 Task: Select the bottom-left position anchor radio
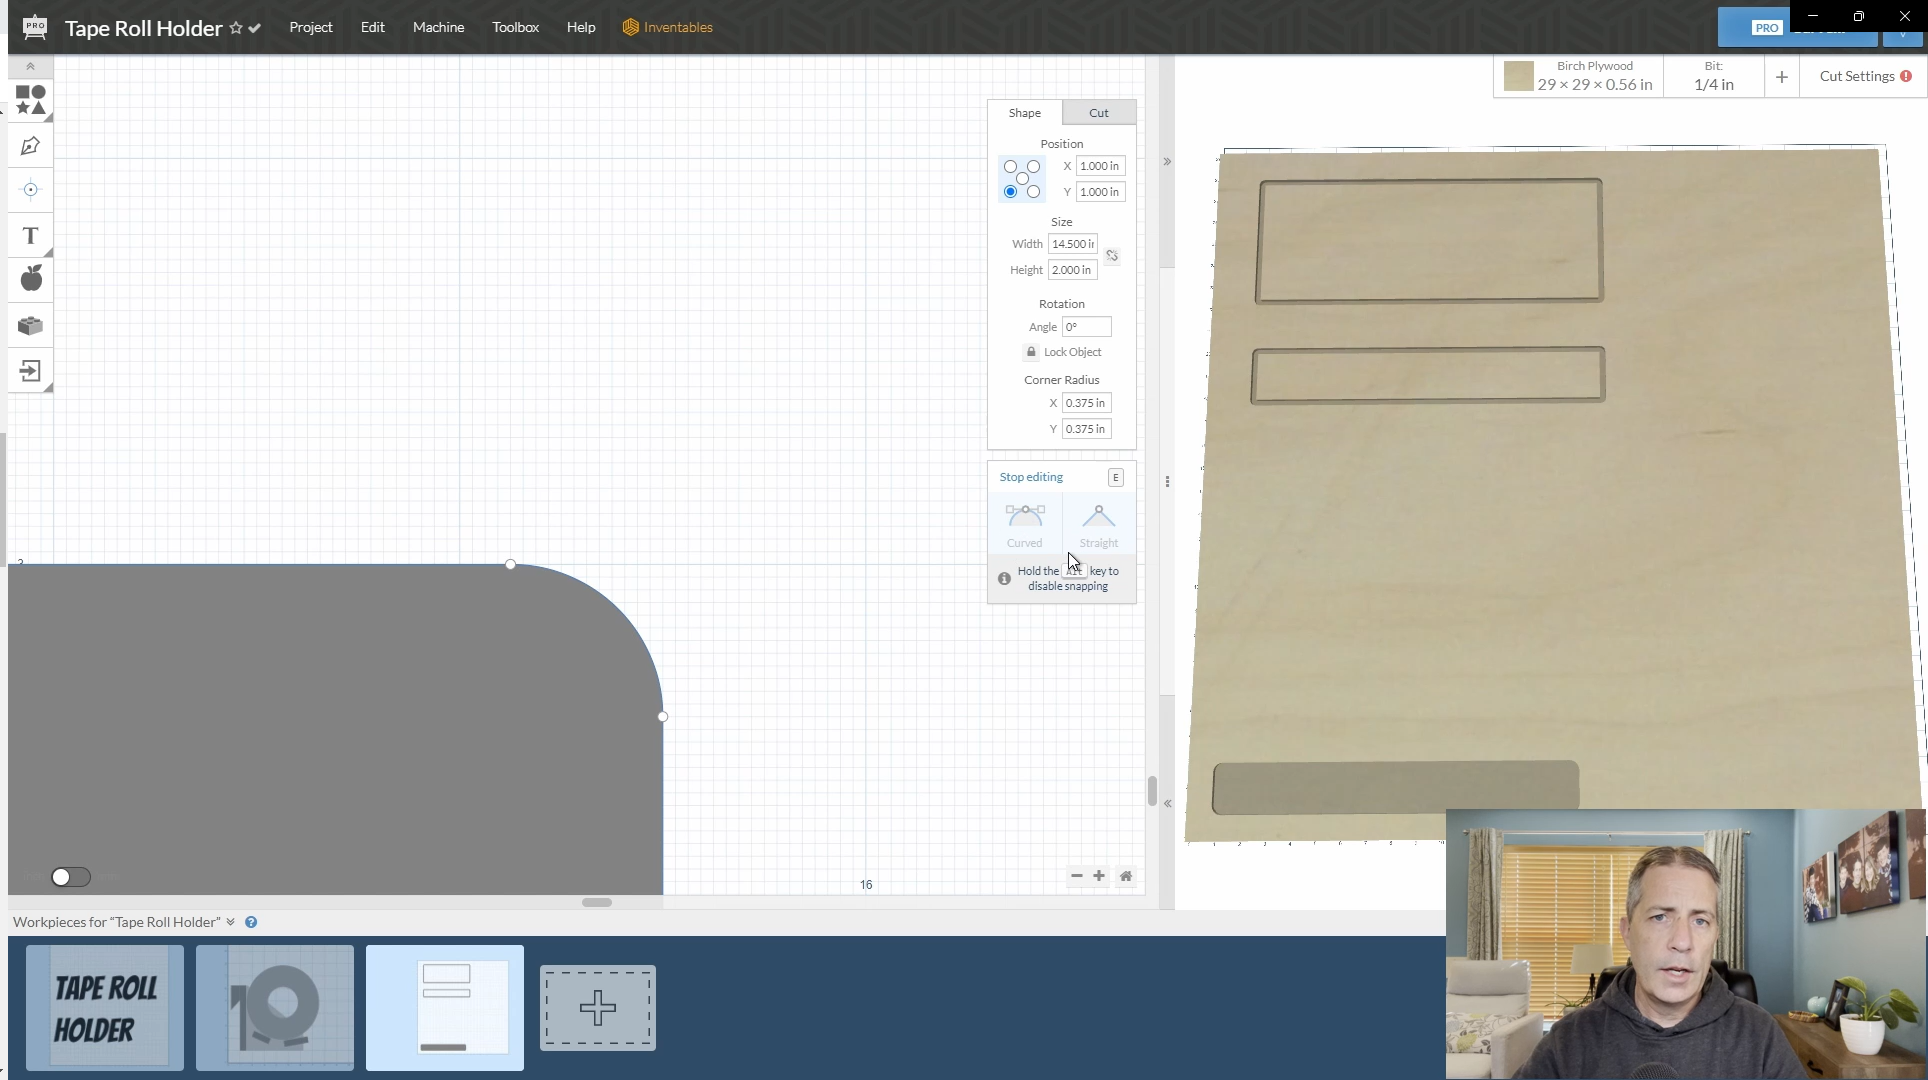pyautogui.click(x=1010, y=192)
